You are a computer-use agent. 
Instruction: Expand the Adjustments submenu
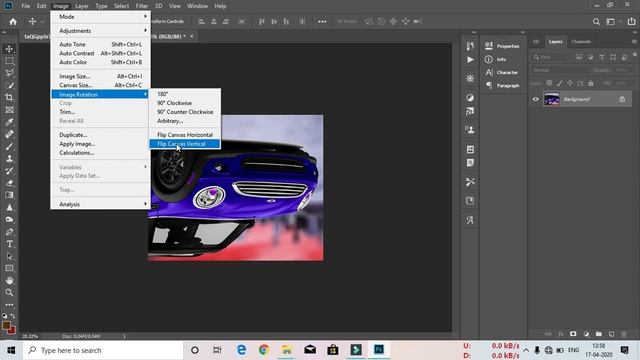tap(100, 31)
